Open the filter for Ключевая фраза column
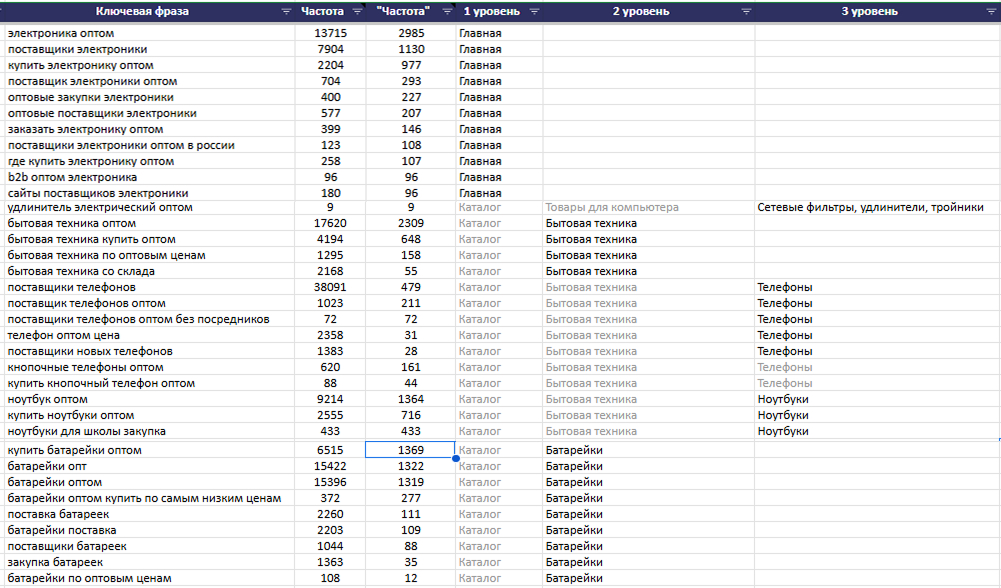This screenshot has height=588, width=1001. click(287, 12)
